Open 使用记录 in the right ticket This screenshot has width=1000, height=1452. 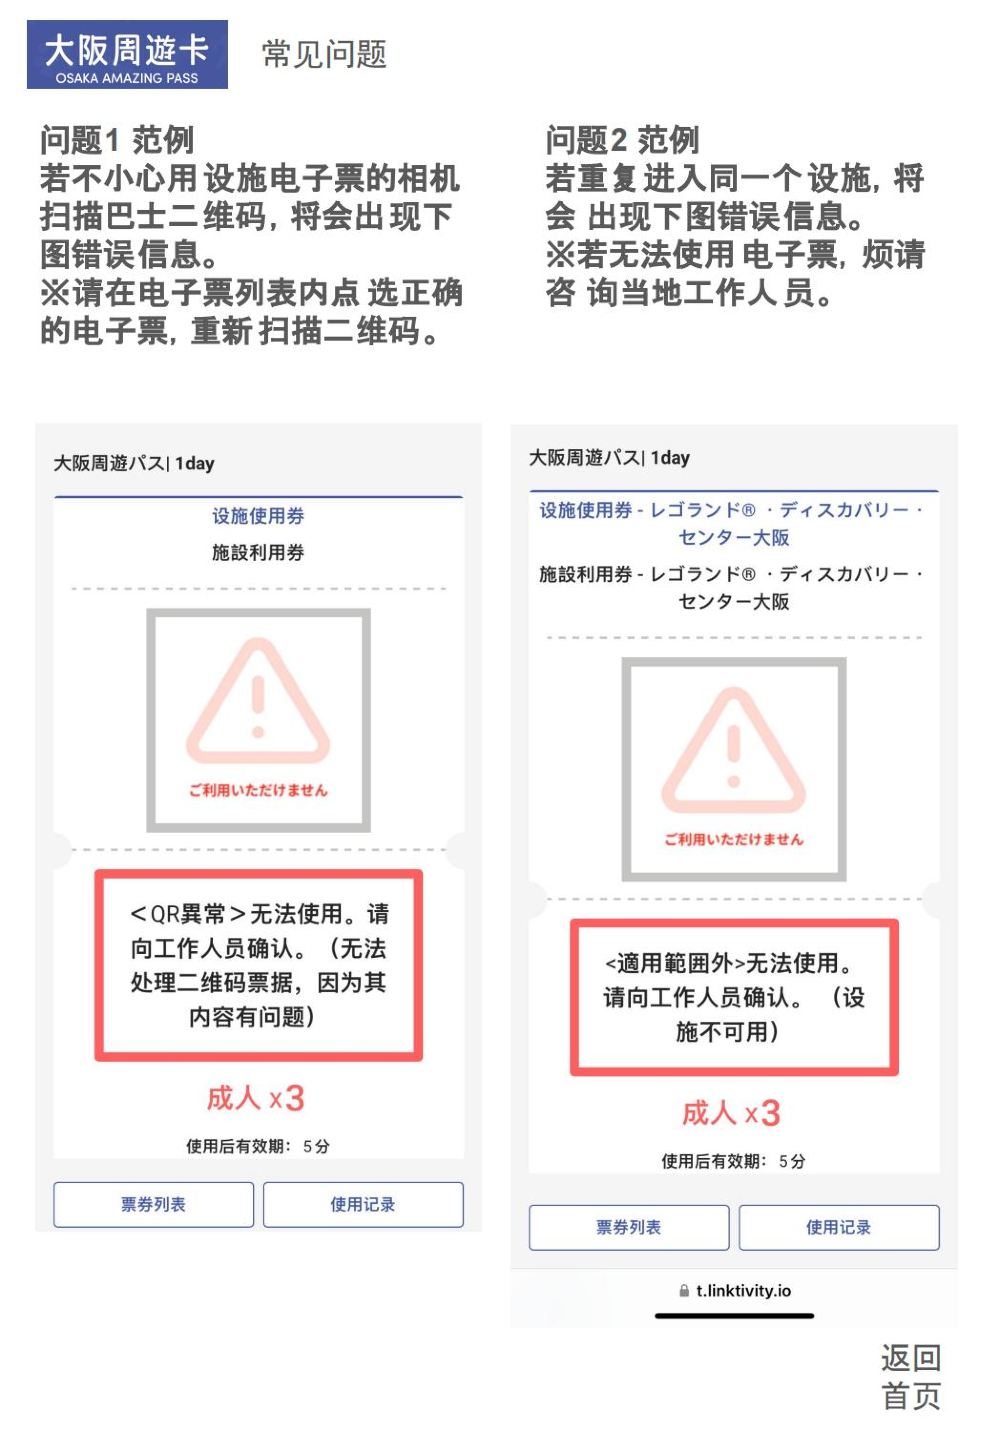[839, 1228]
